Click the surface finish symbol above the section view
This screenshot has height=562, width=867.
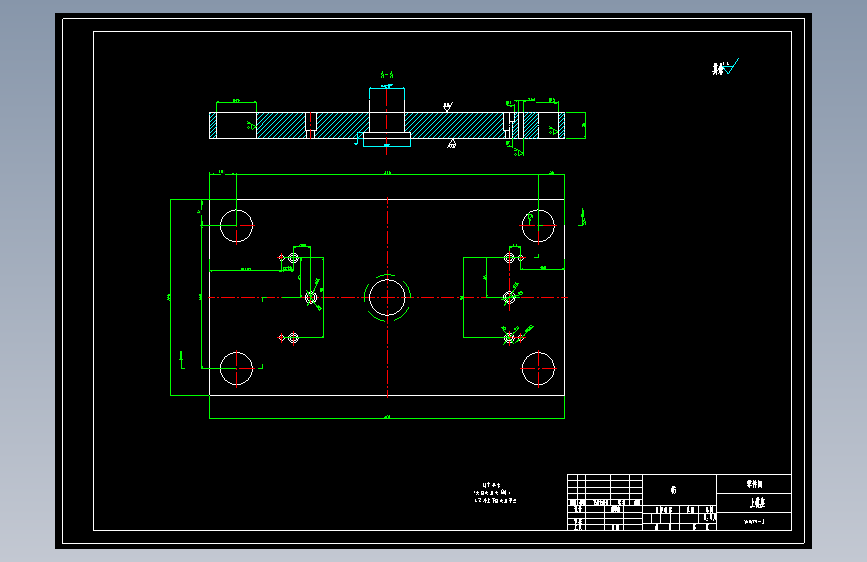[x=447, y=106]
